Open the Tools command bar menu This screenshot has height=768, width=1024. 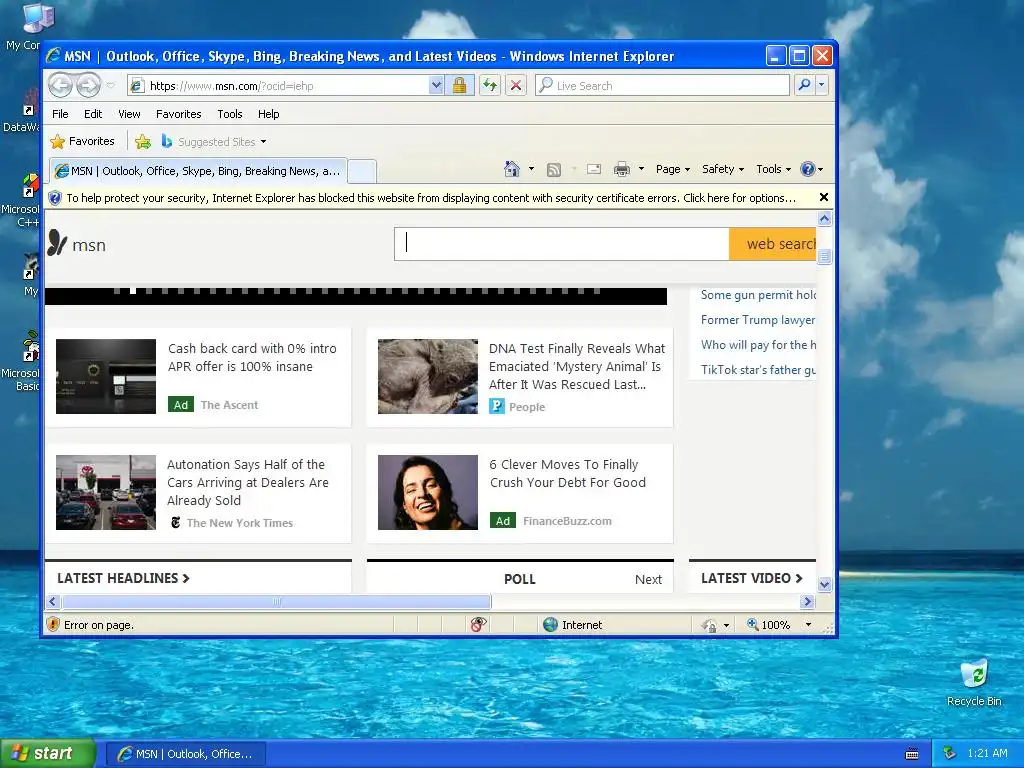tap(774, 169)
